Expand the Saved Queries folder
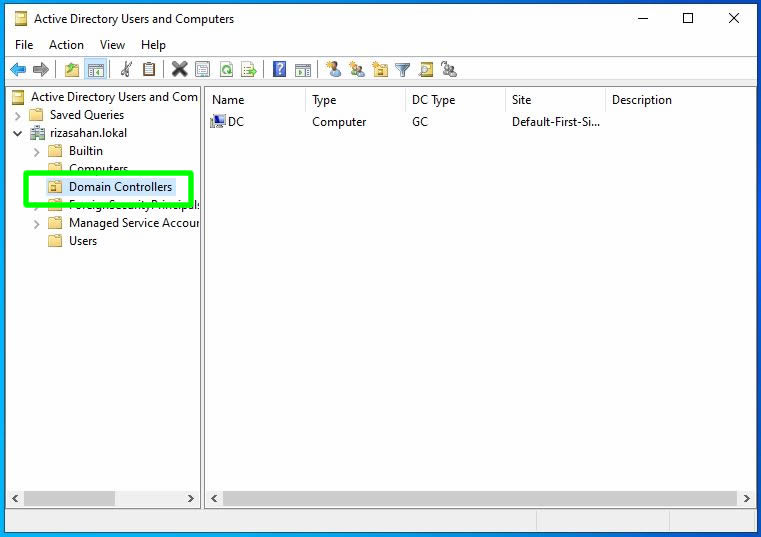Image resolution: width=761 pixels, height=537 pixels. pos(18,115)
